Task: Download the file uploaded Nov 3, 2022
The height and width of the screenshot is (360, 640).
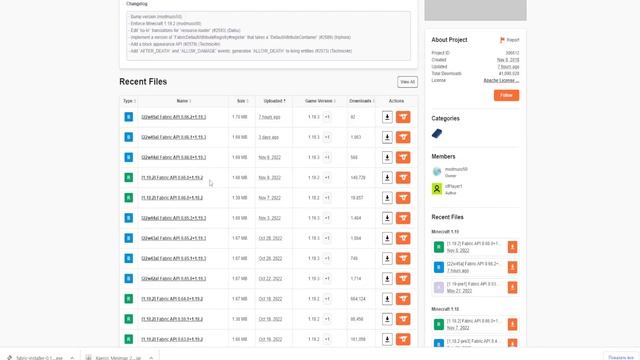Action: tap(387, 218)
